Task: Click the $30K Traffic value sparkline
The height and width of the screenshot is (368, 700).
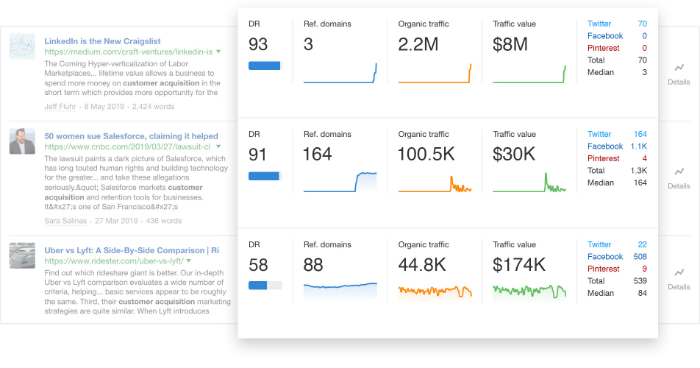Action: [x=529, y=182]
